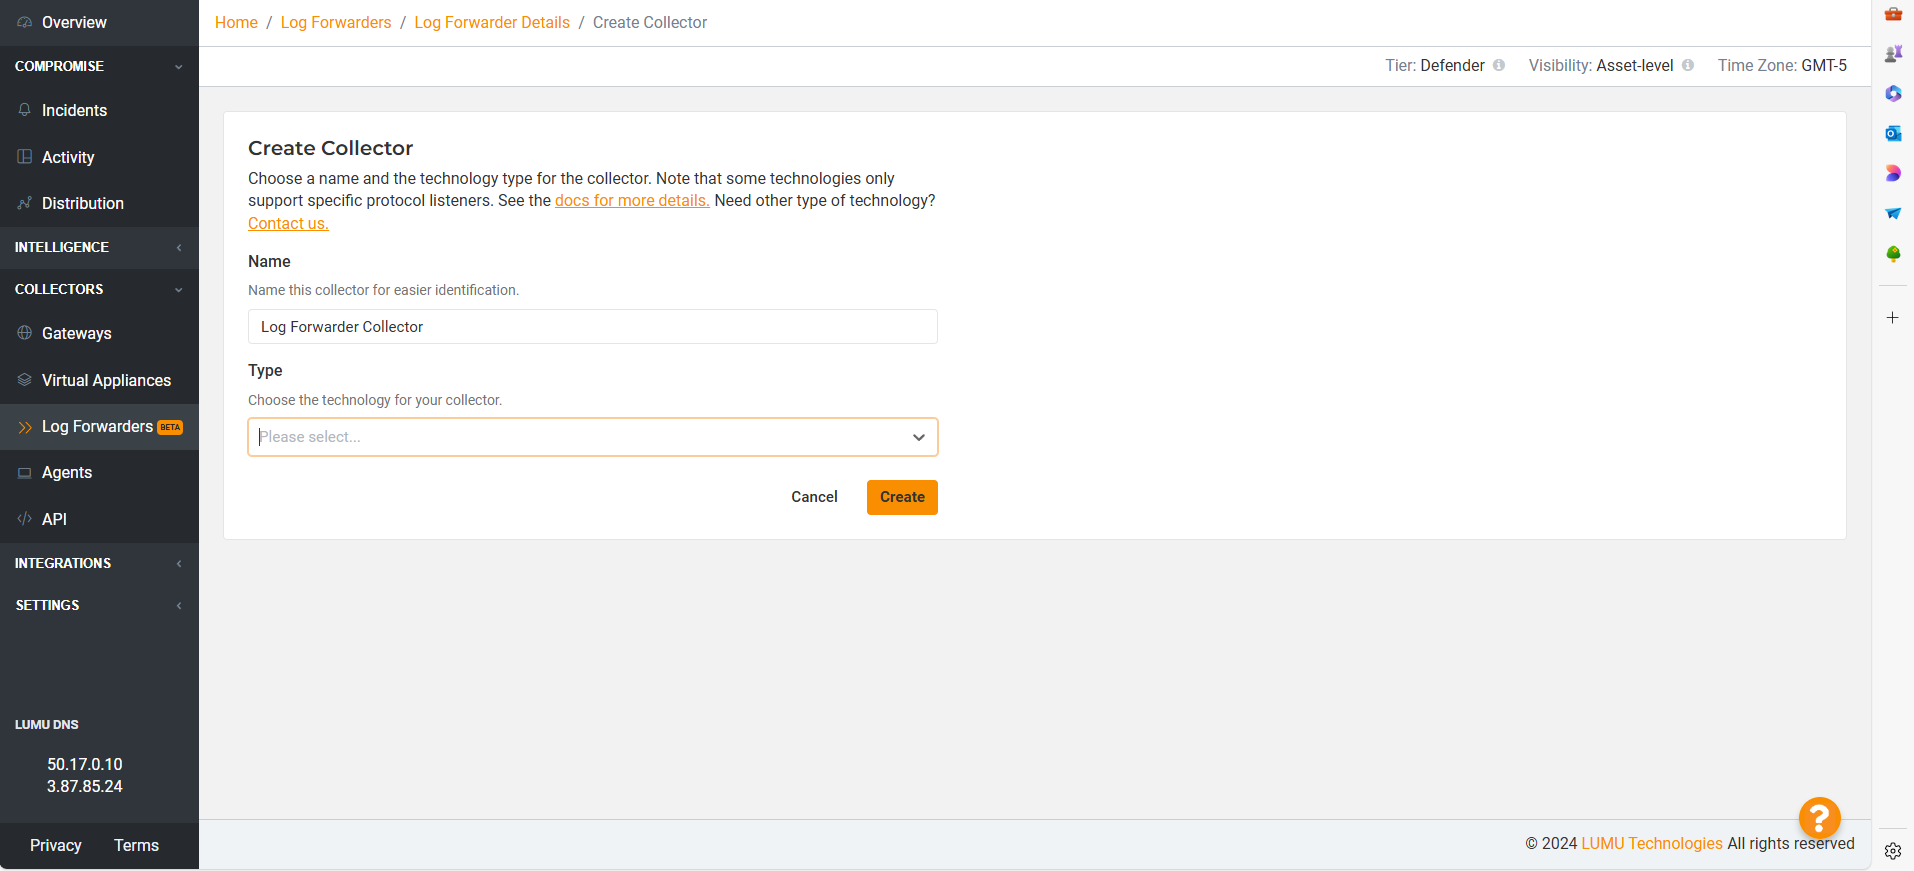Open Microsoft 365 in the browser sidebar
This screenshot has width=1914, height=871.
(x=1893, y=93)
